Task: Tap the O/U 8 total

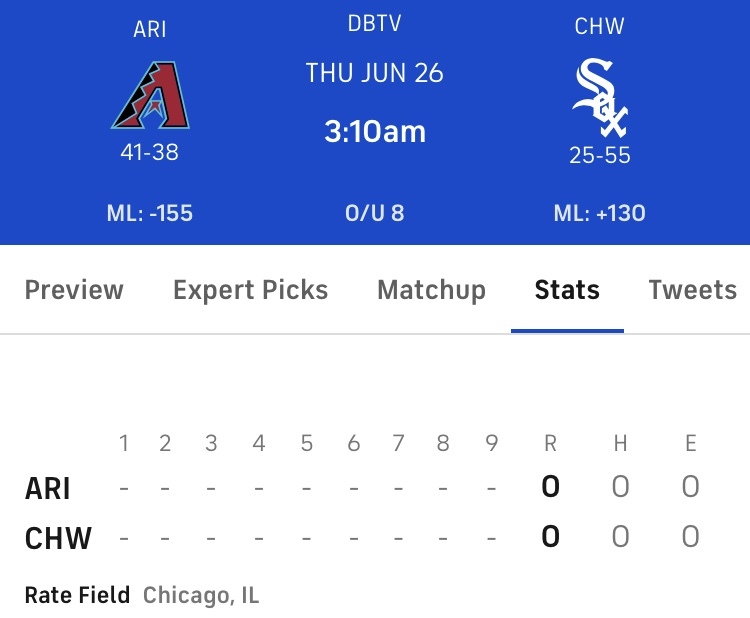Action: [375, 213]
